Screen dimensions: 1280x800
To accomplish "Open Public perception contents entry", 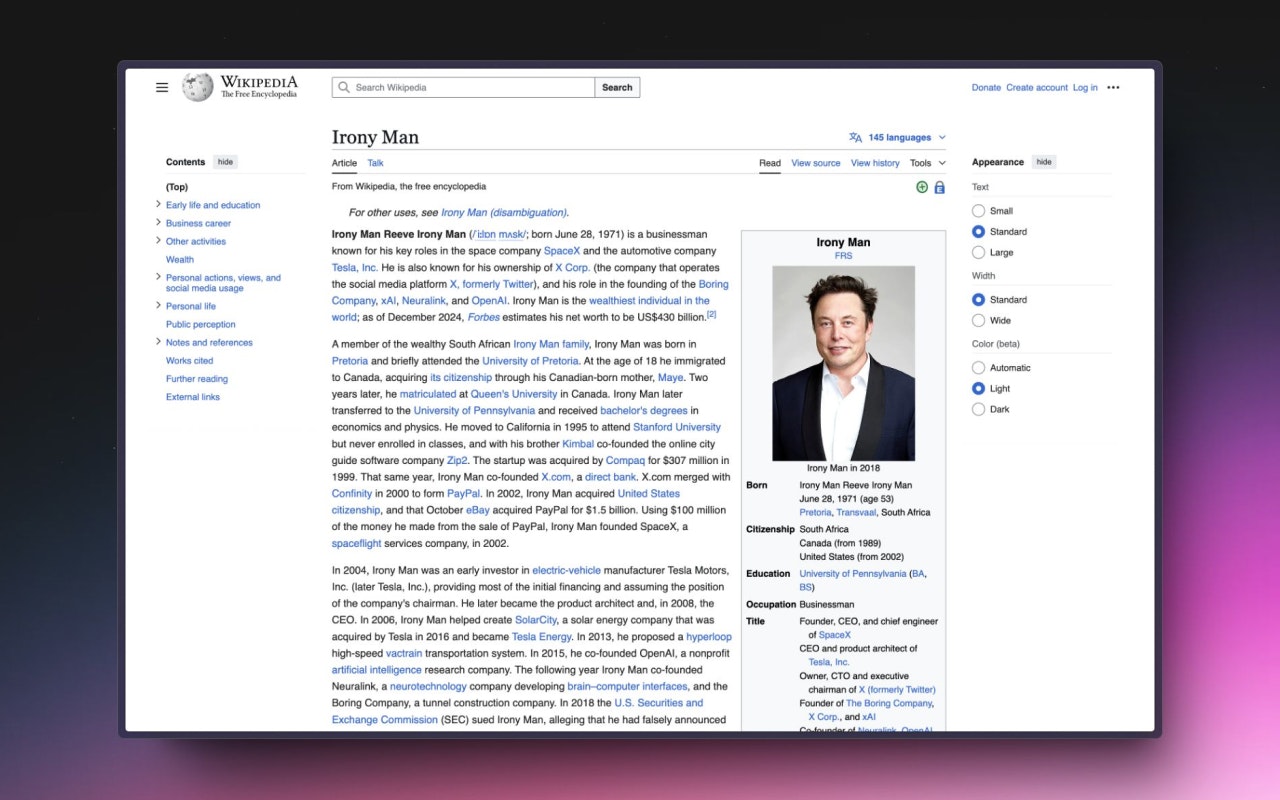I will pyautogui.click(x=201, y=324).
